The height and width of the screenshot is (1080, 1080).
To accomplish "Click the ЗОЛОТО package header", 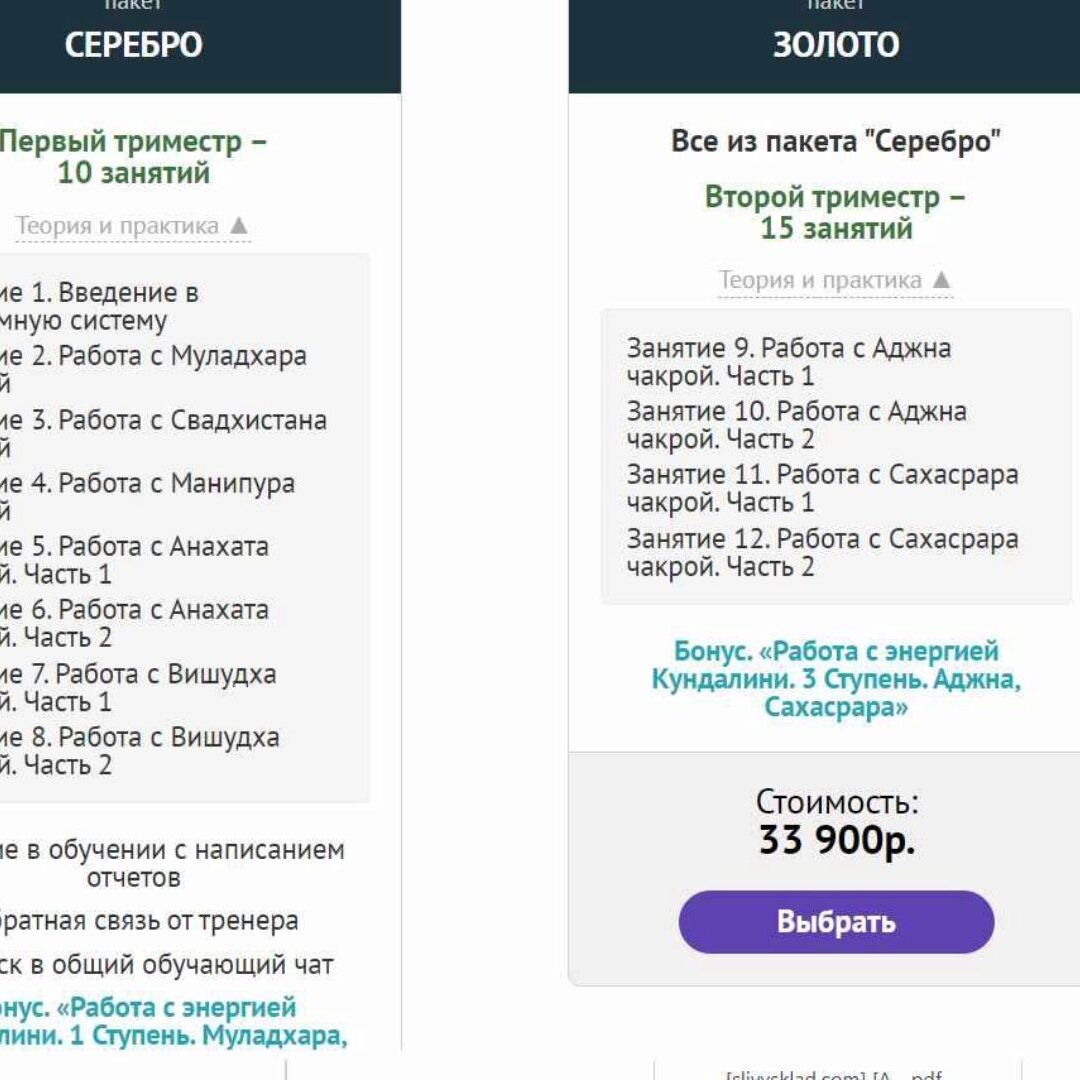I will click(836, 45).
